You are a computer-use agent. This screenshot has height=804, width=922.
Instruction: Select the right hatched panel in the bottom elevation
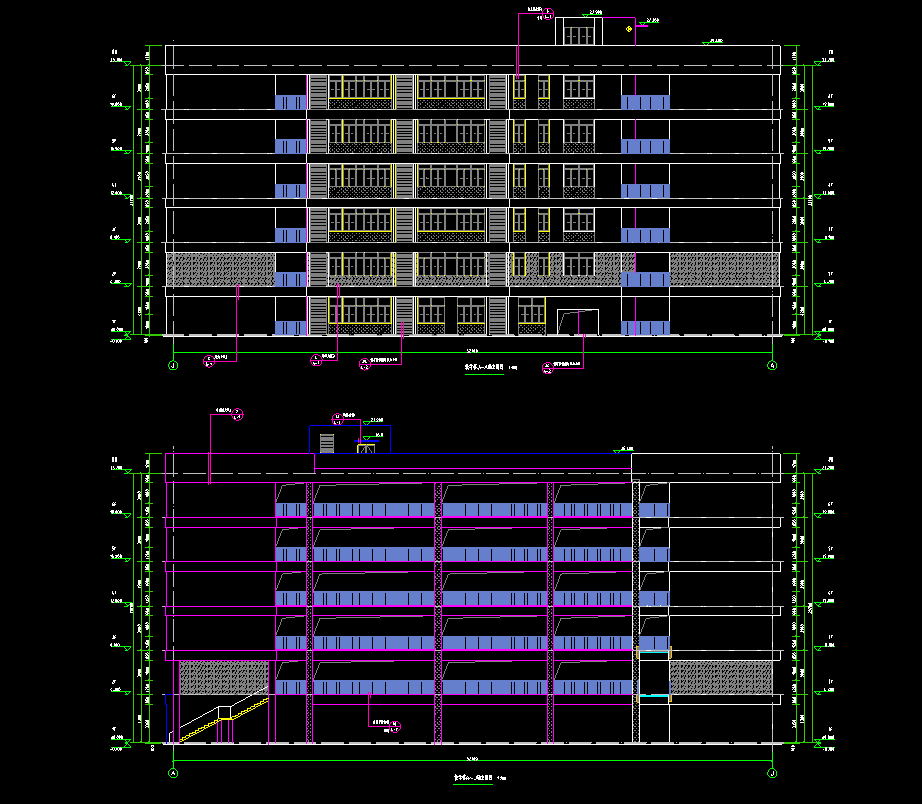pos(721,677)
